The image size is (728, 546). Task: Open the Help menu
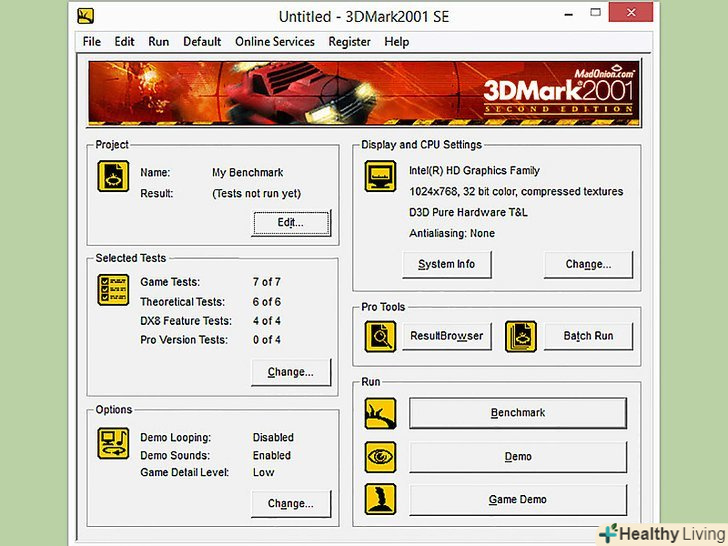coord(397,42)
